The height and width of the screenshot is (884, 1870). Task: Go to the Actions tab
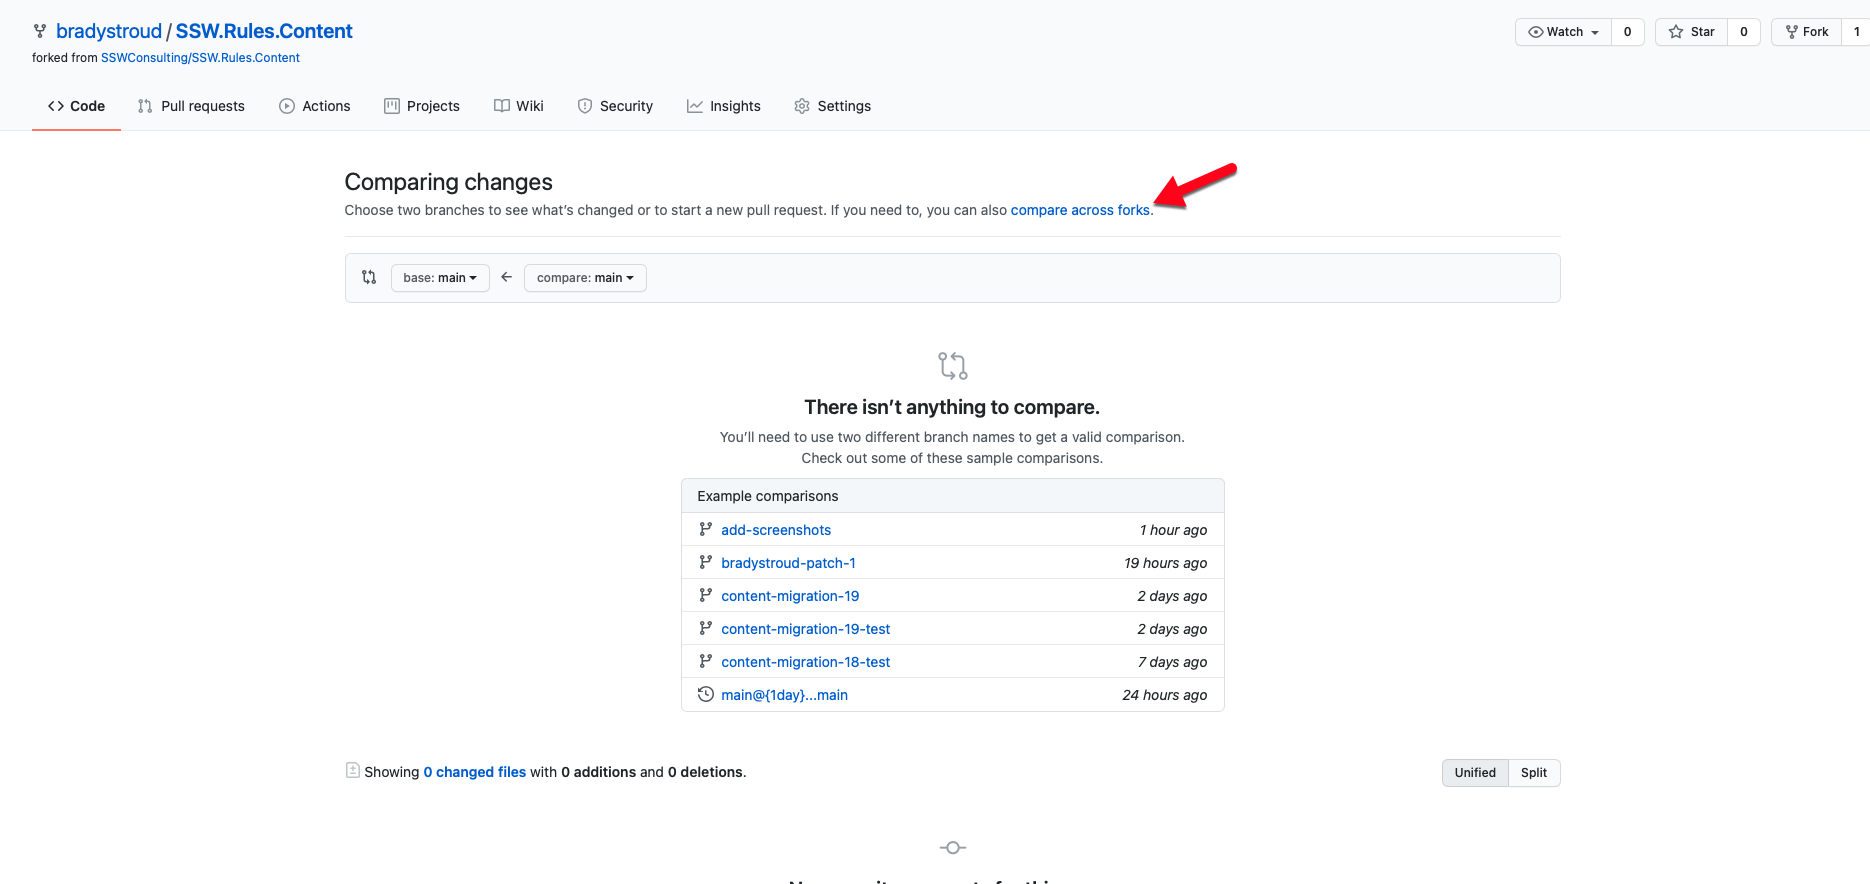[314, 106]
